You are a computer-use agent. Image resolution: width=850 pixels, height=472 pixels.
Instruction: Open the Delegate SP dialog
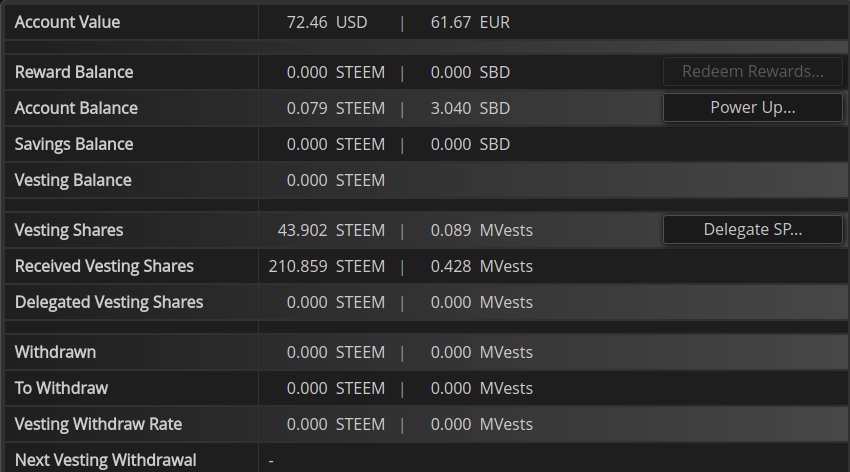point(752,230)
